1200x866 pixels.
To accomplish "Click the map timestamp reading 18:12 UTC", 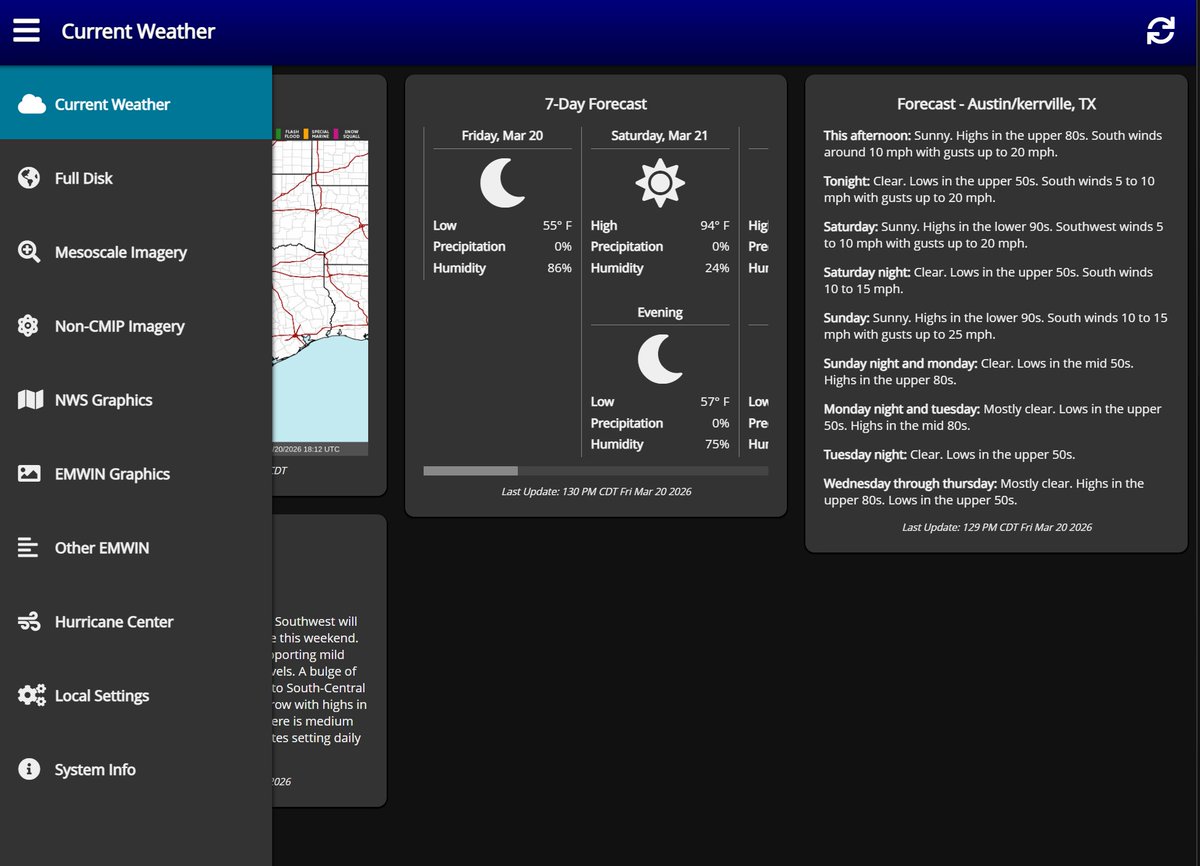I will (x=309, y=449).
